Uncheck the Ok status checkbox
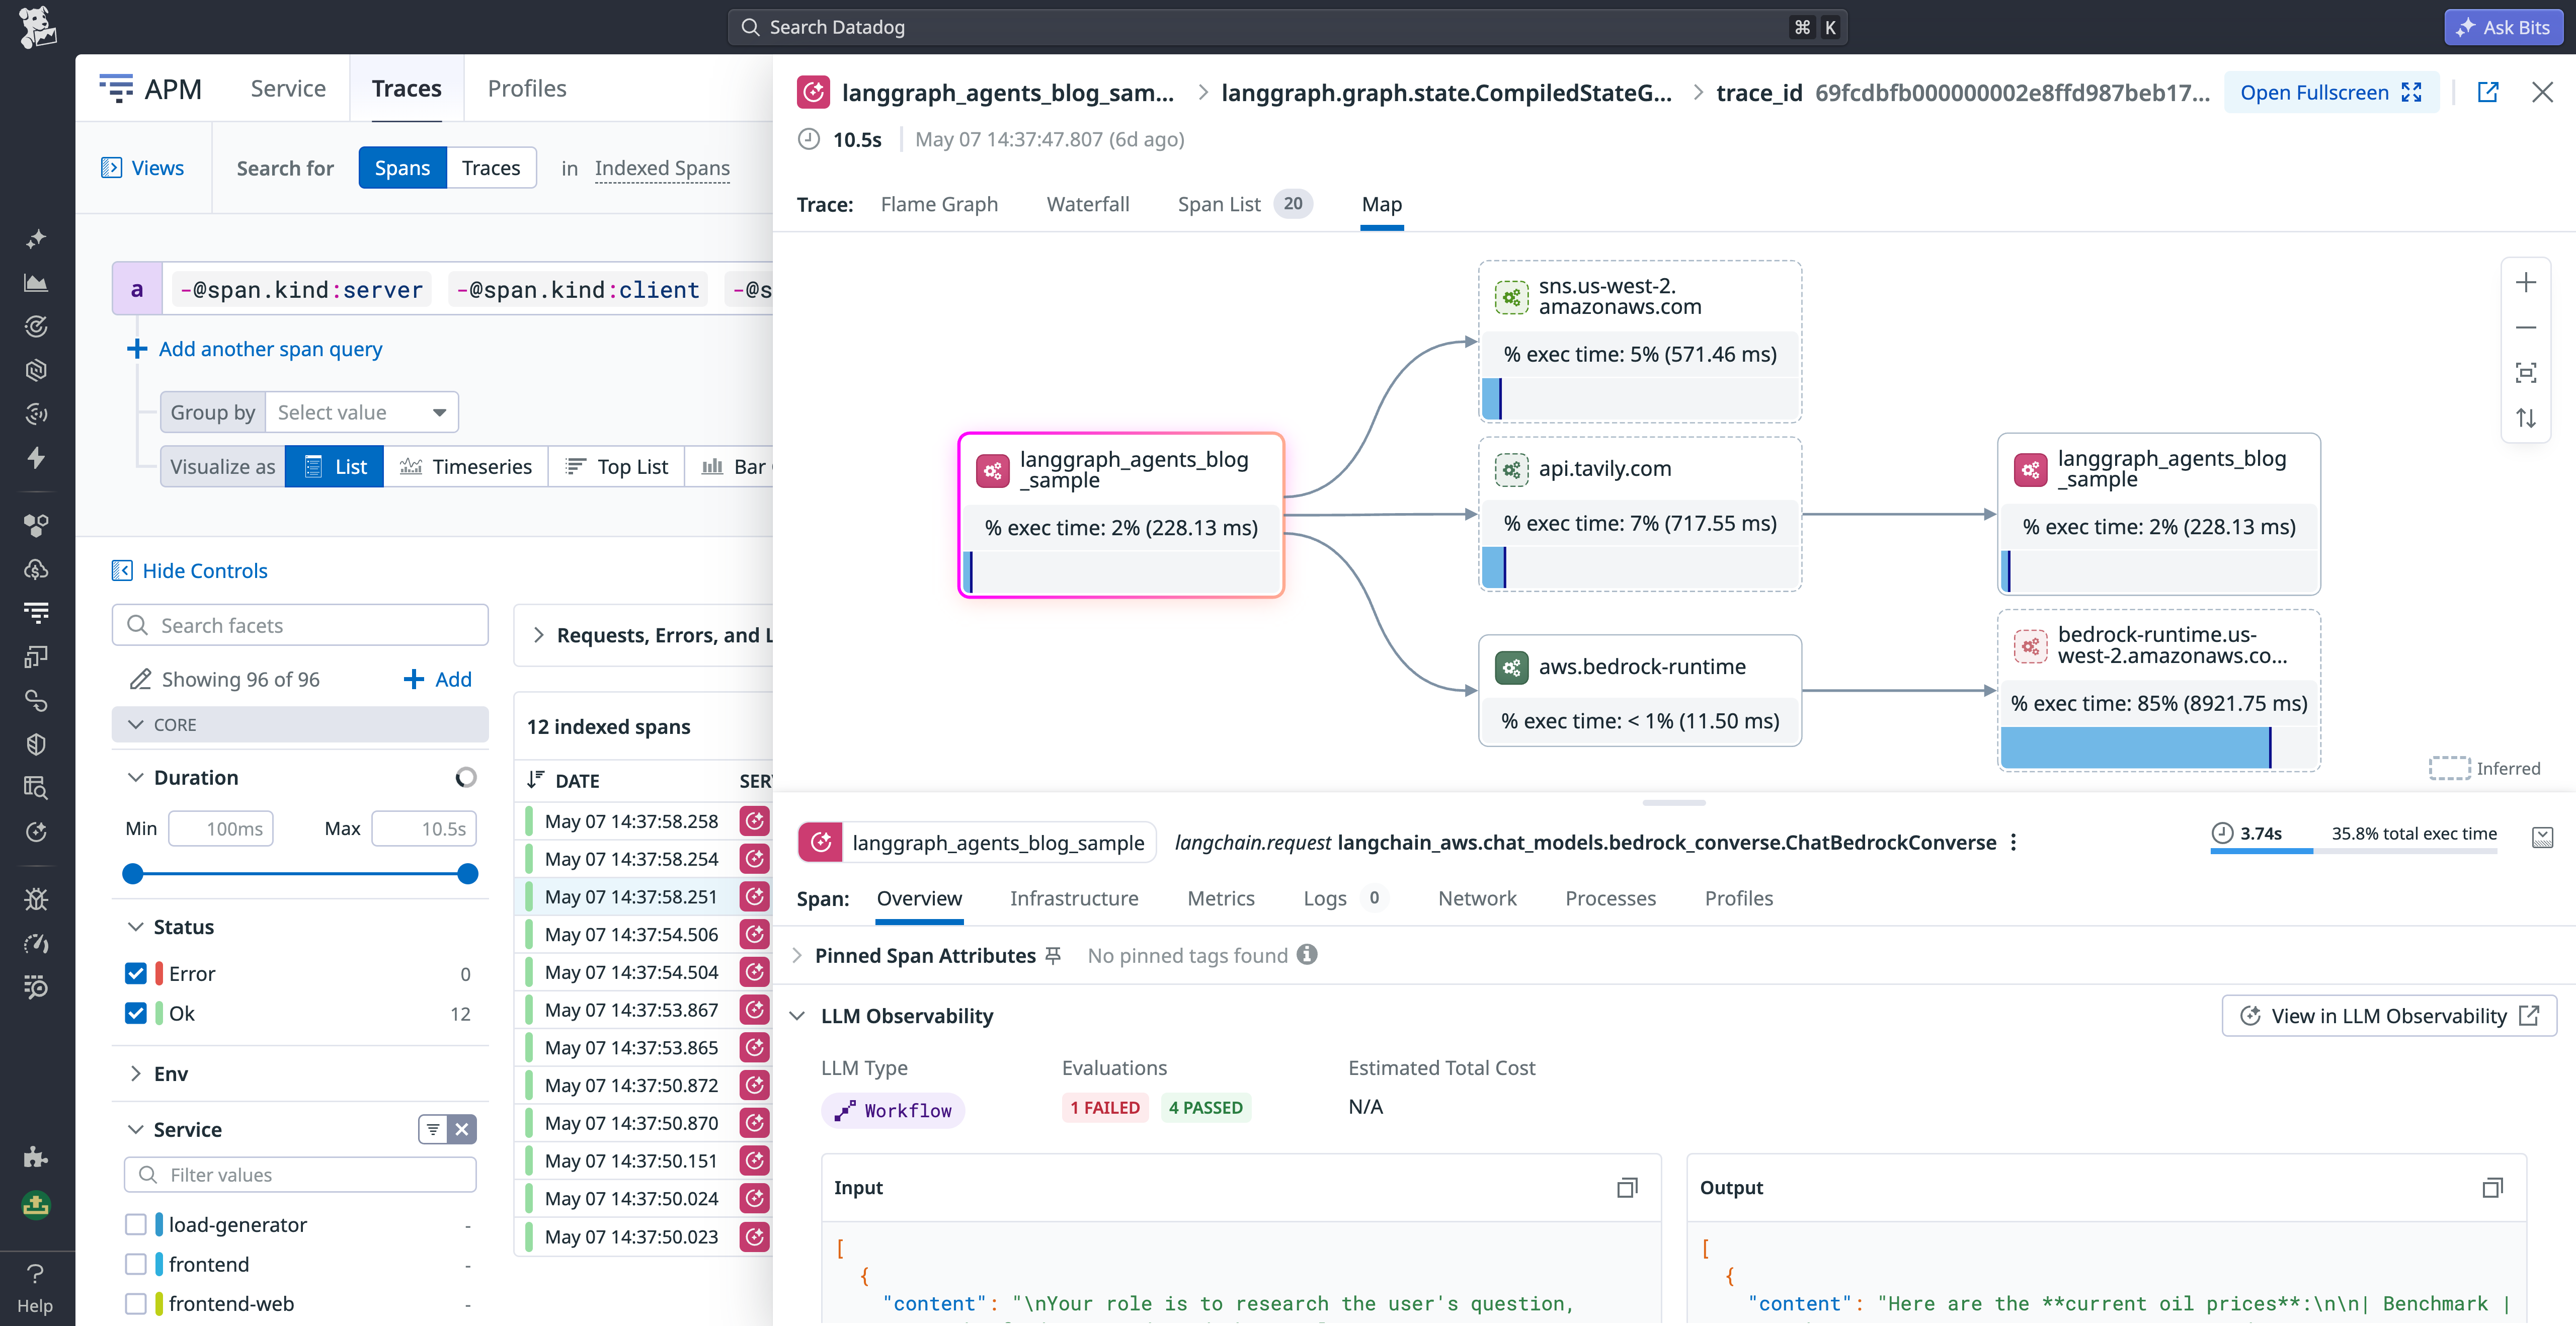The width and height of the screenshot is (2576, 1326). click(x=136, y=1013)
